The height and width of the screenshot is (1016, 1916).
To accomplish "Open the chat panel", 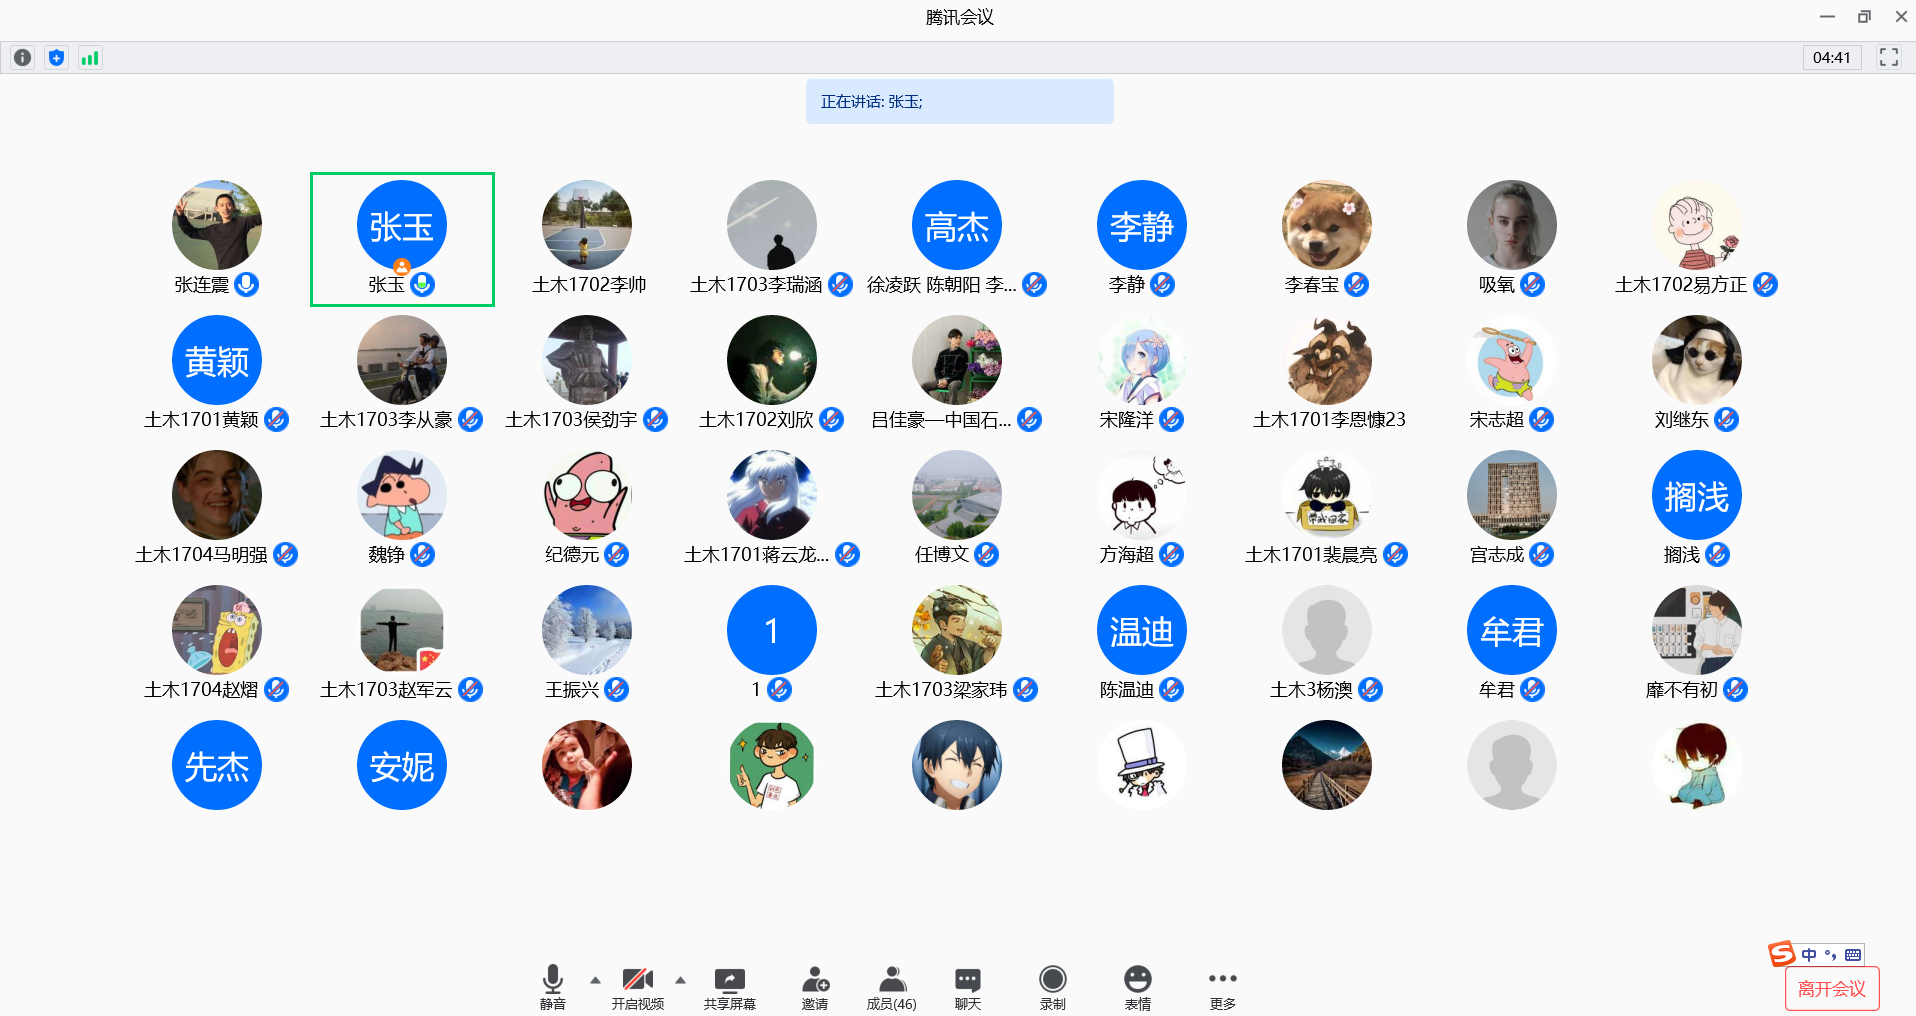I will pyautogui.click(x=967, y=986).
